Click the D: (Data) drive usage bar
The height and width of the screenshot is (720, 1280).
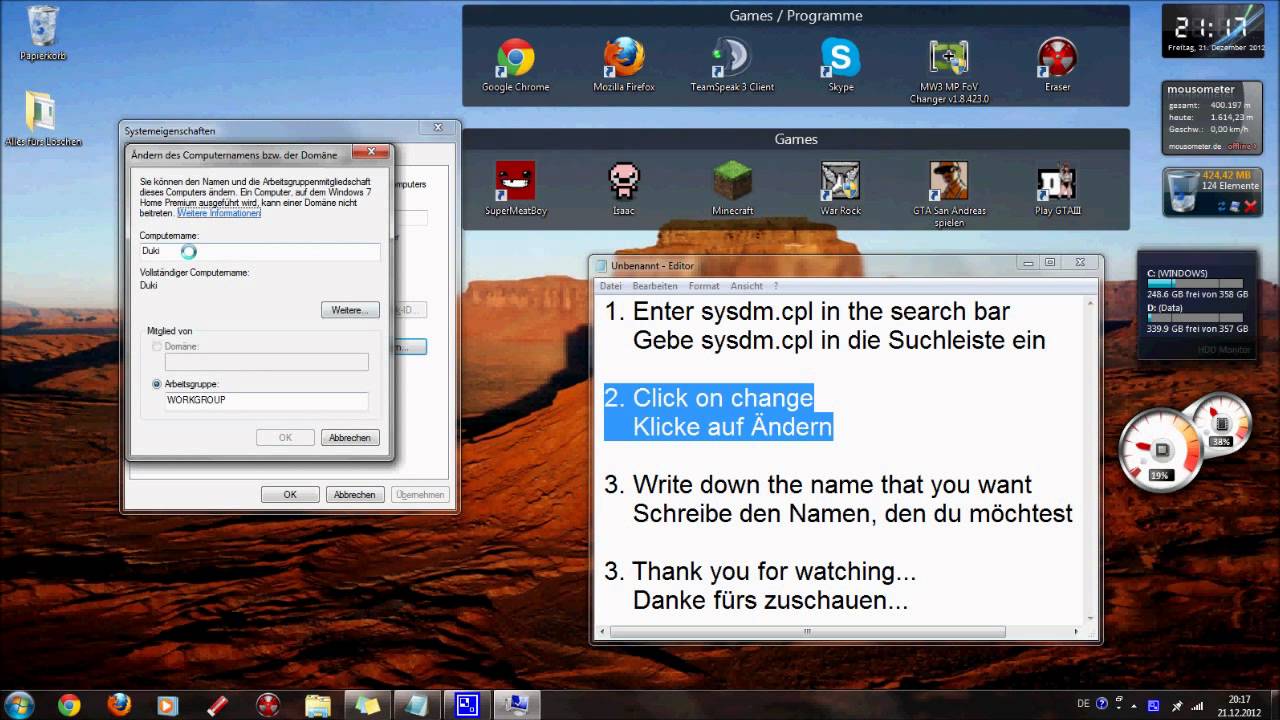click(x=1195, y=318)
